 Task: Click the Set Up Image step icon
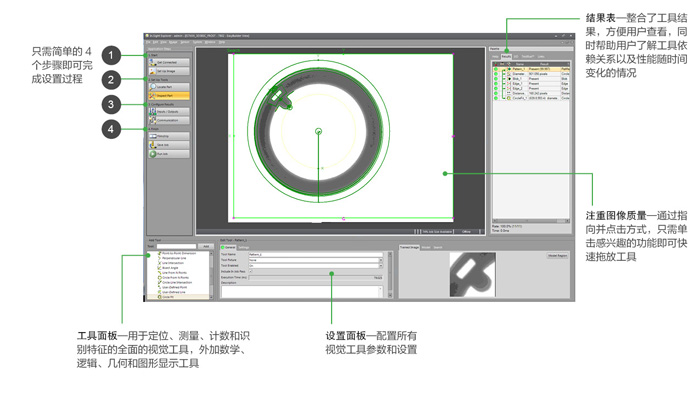click(x=153, y=71)
